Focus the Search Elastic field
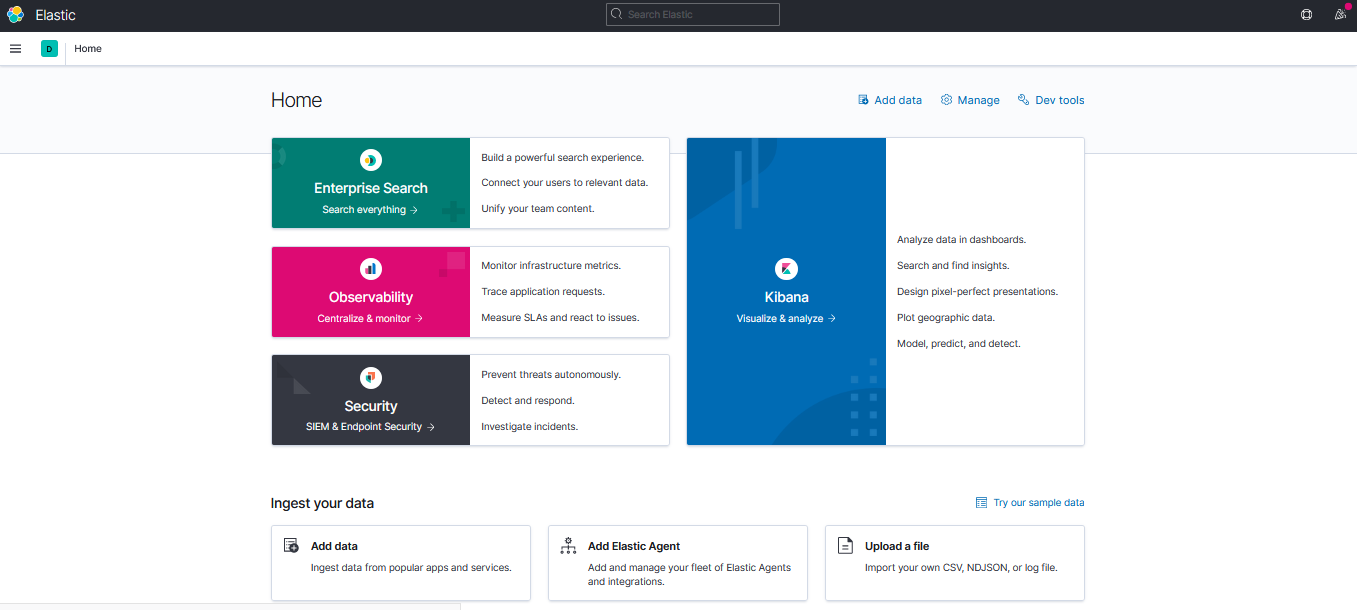Image resolution: width=1357 pixels, height=610 pixels. tap(693, 14)
